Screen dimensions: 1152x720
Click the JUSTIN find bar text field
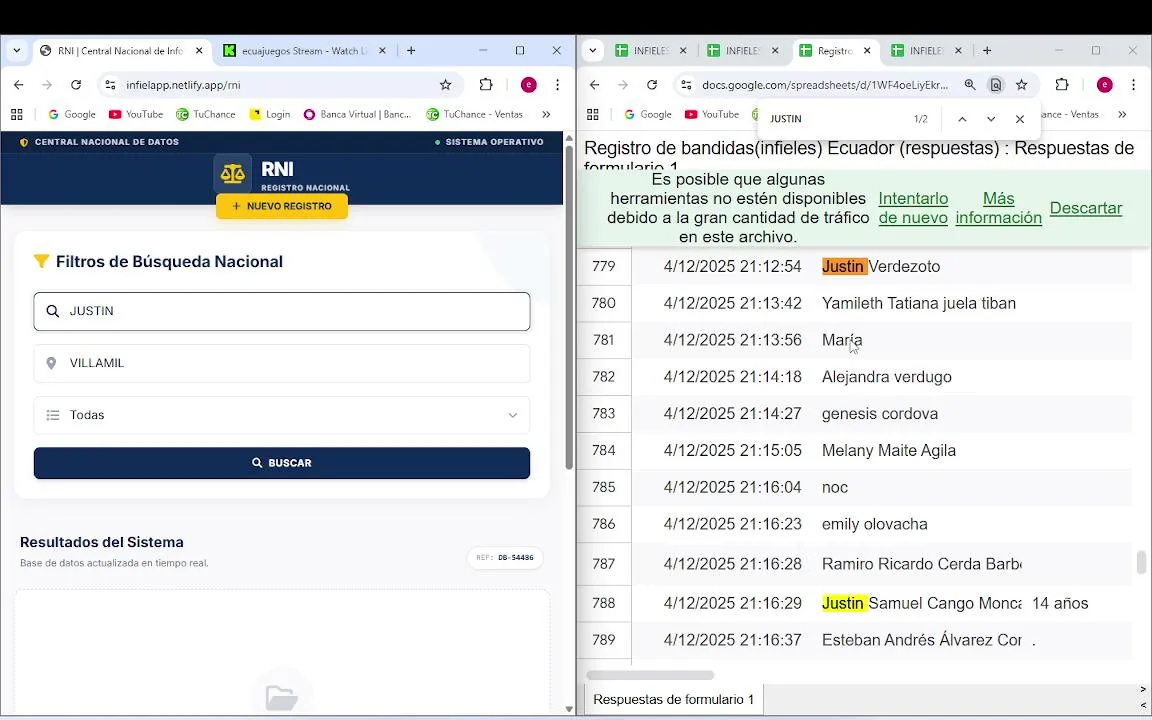click(x=834, y=119)
